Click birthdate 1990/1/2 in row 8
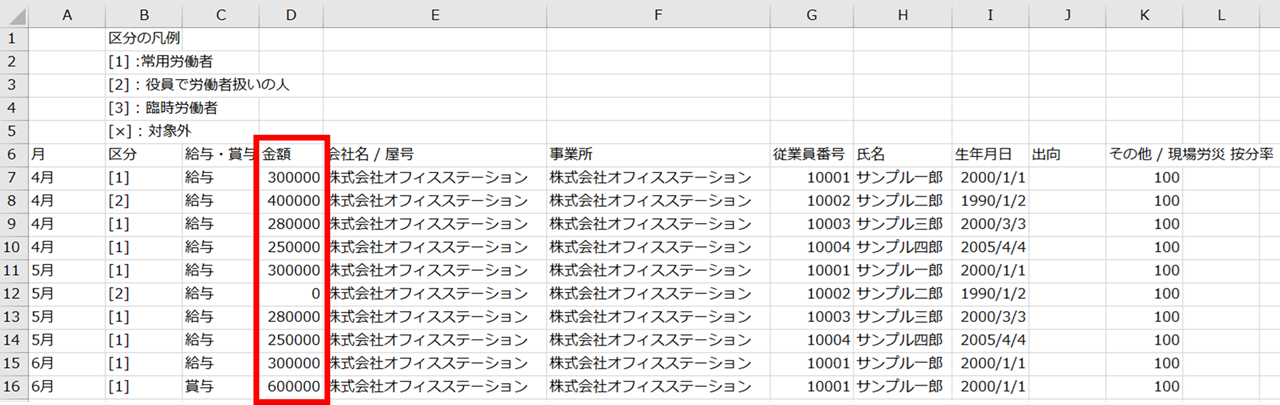 click(990, 201)
